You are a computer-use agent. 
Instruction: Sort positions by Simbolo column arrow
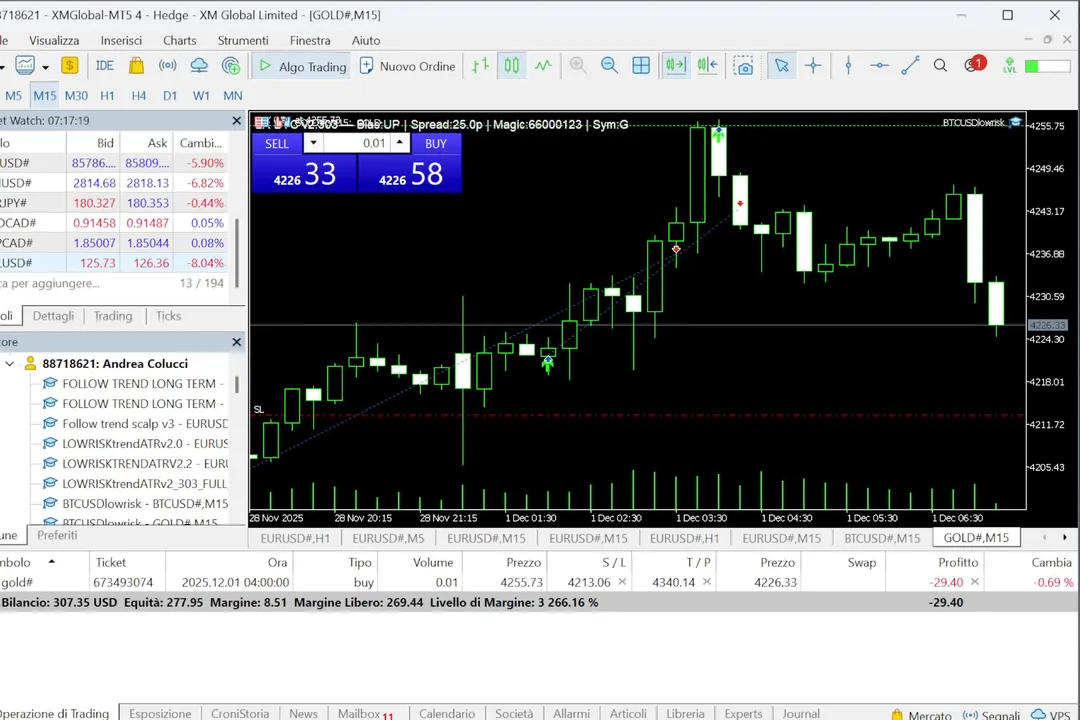(x=51, y=562)
